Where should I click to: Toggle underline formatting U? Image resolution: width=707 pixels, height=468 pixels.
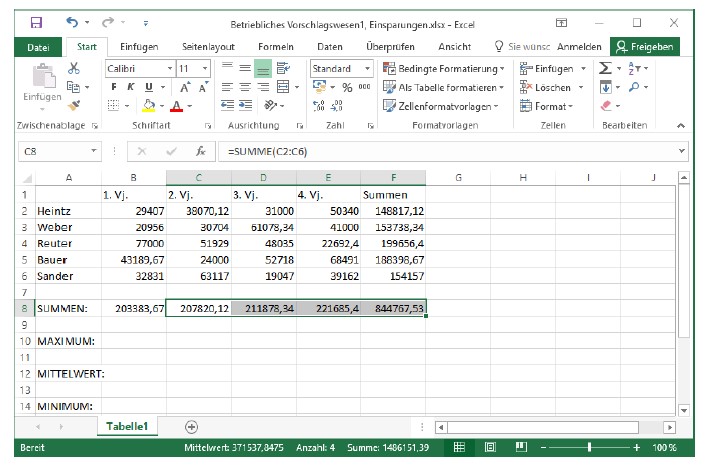[x=149, y=87]
